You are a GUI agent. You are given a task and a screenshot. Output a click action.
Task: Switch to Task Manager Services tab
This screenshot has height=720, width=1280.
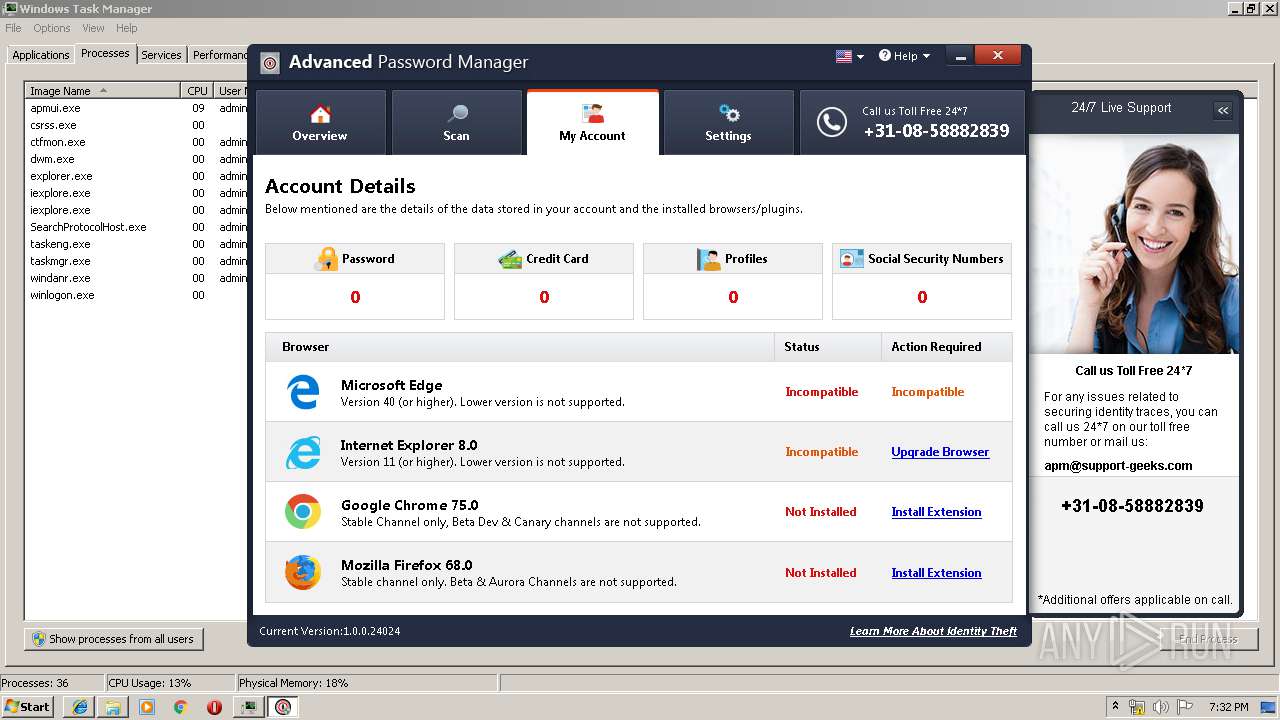point(161,55)
